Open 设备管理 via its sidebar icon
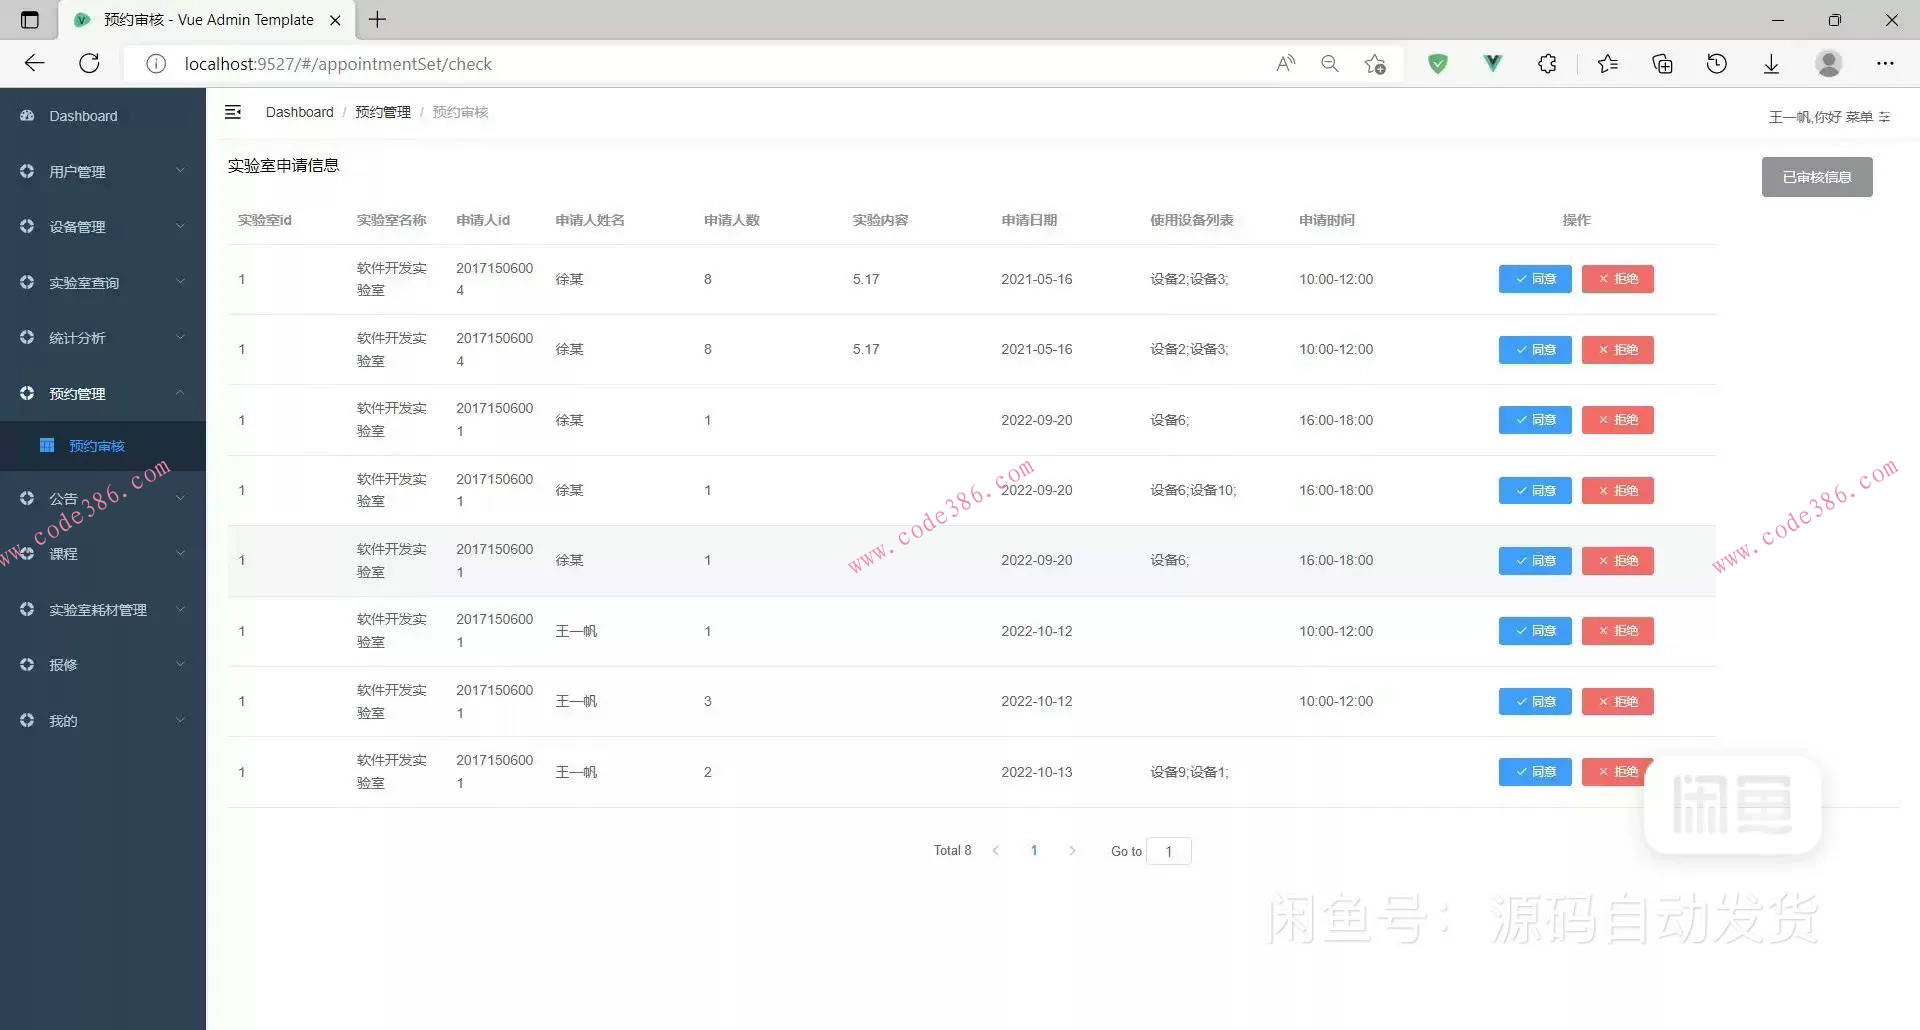The width and height of the screenshot is (1920, 1030). [27, 226]
